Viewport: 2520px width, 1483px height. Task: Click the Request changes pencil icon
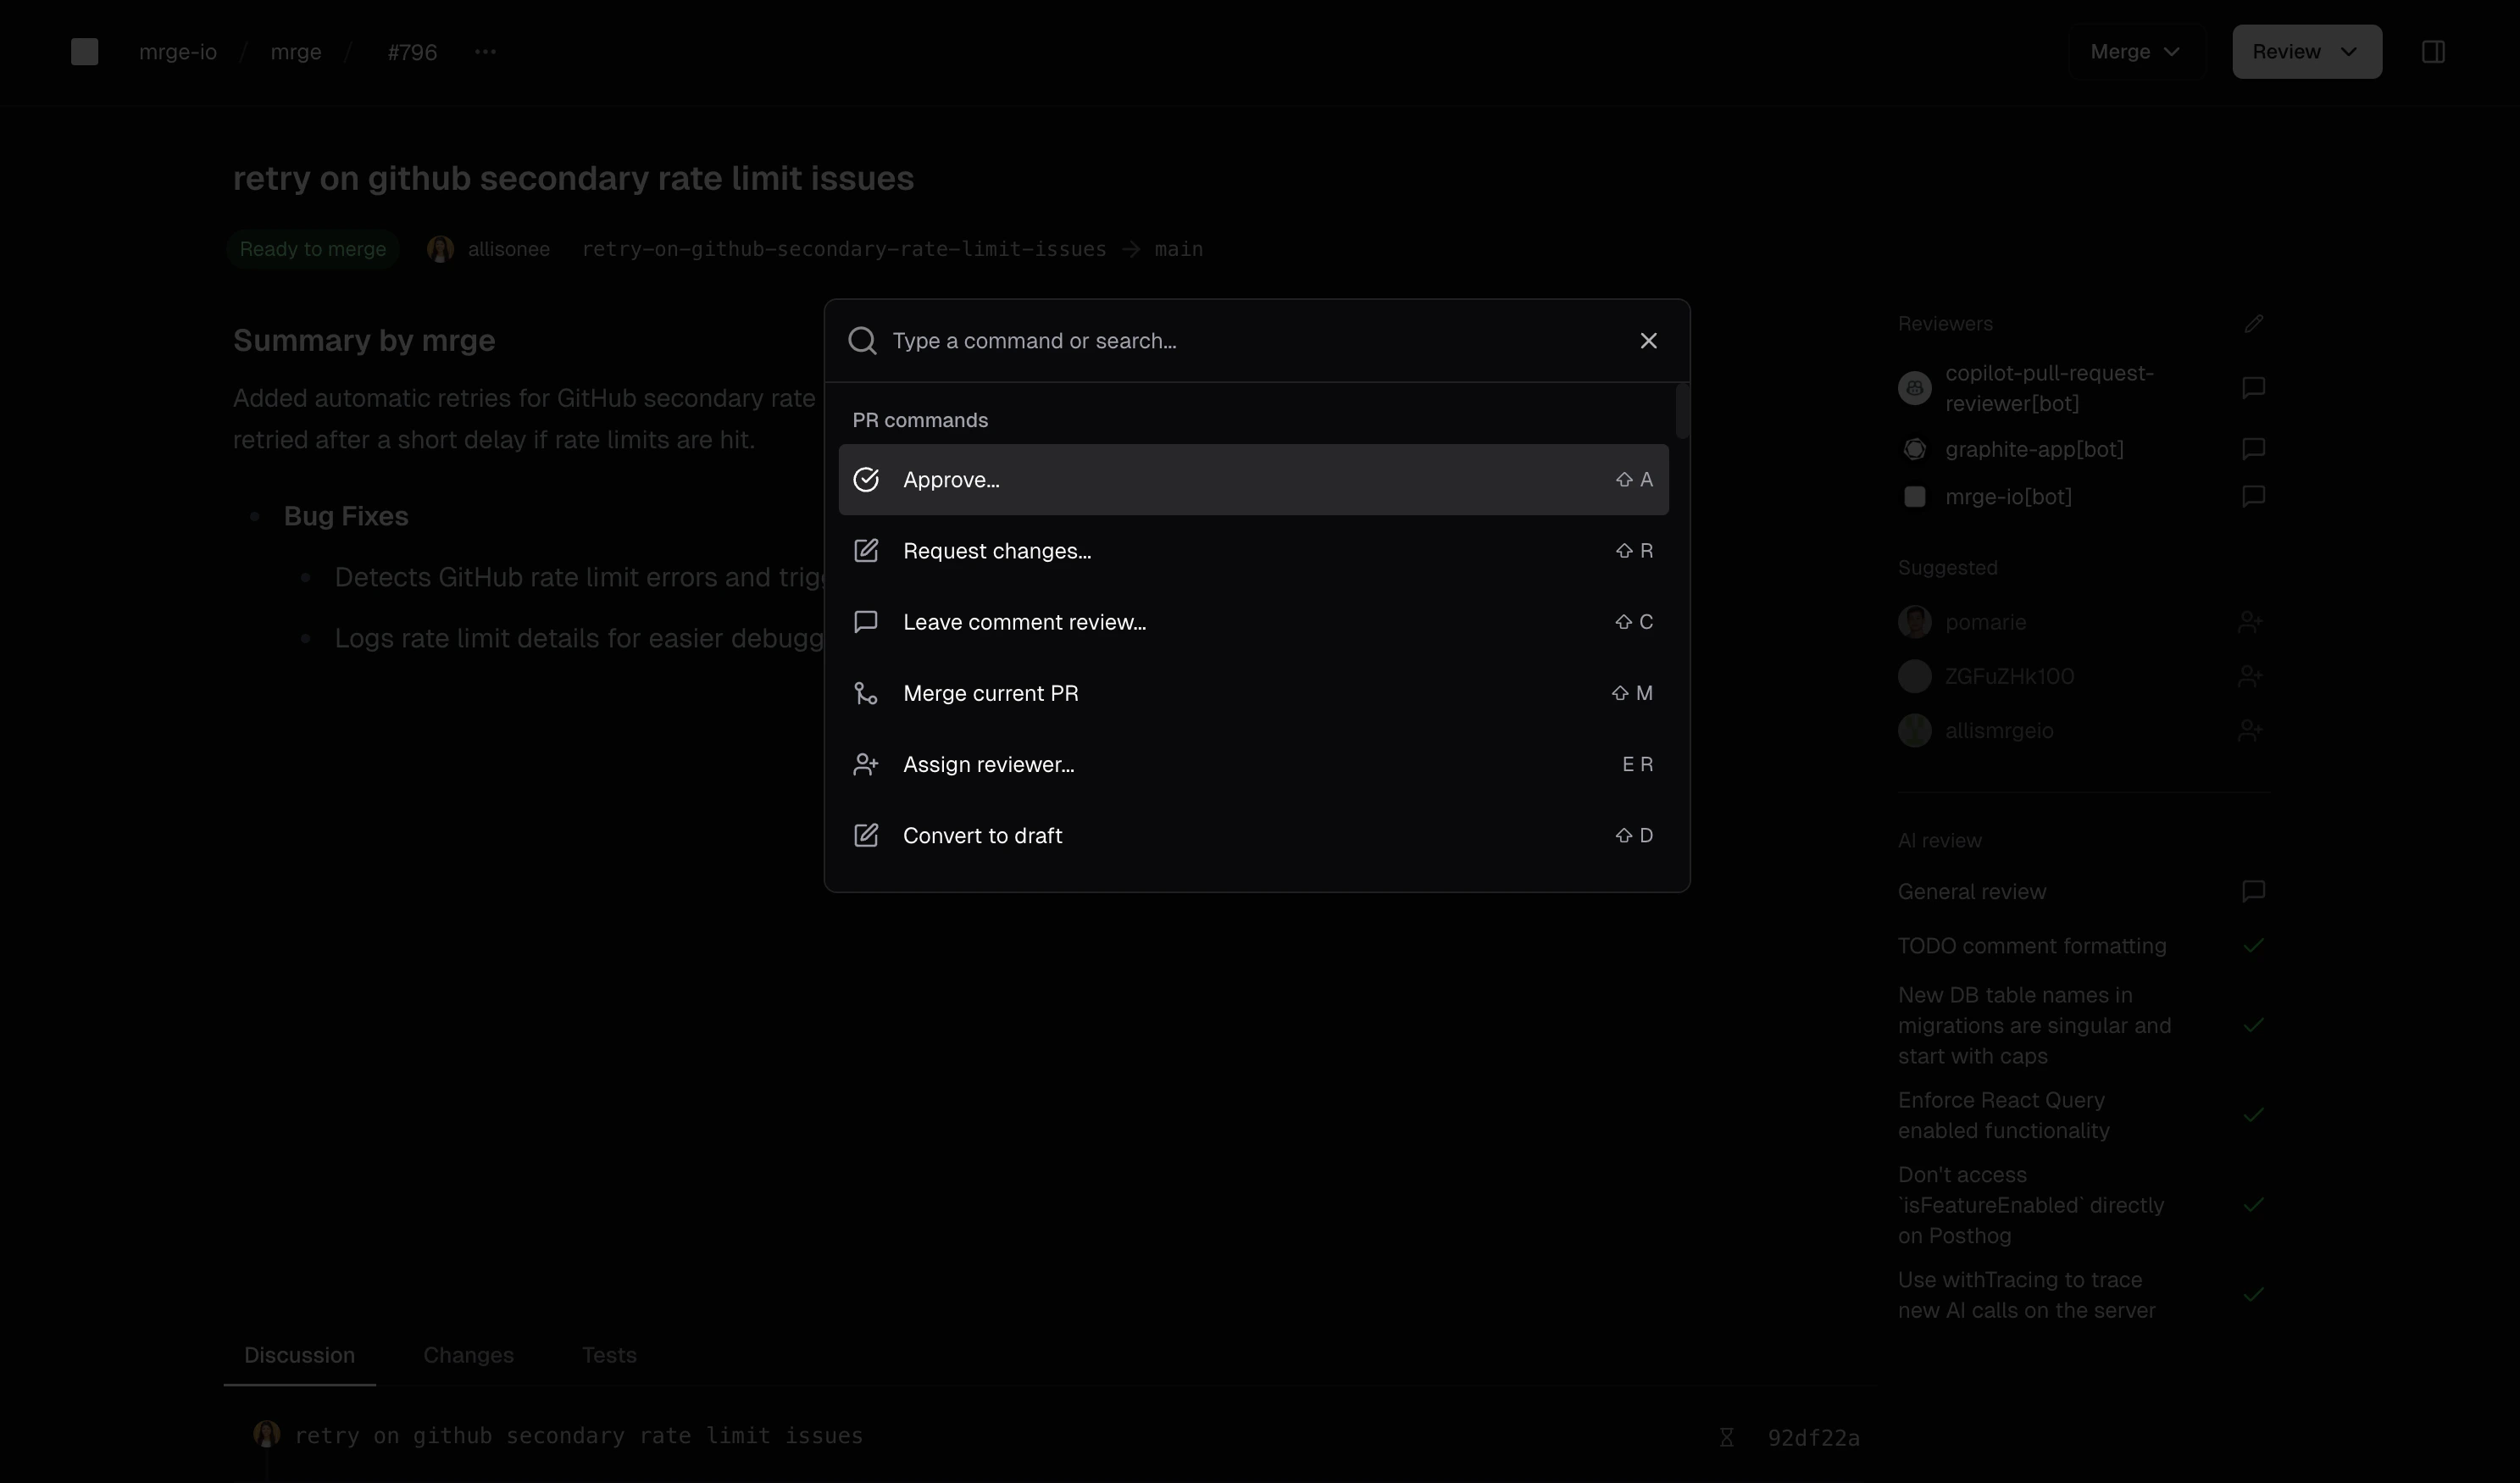pos(866,550)
